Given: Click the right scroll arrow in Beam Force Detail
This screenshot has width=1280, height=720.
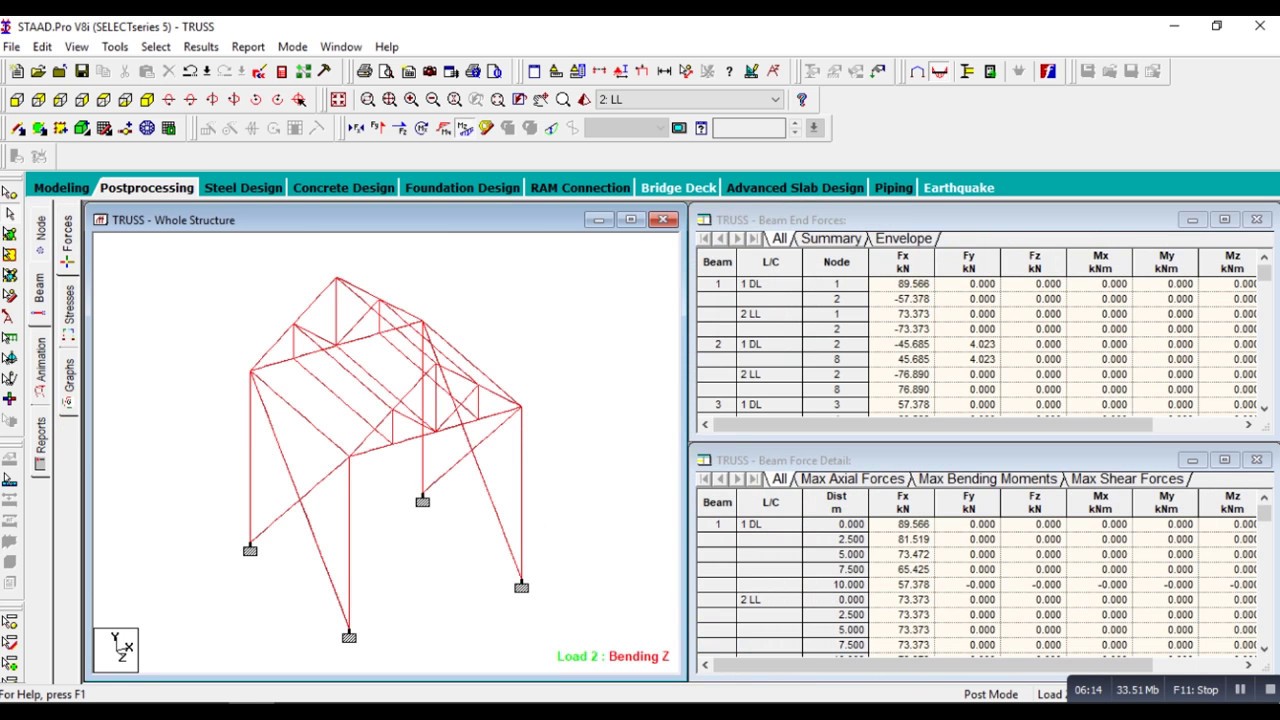Looking at the screenshot, I should coord(1248,665).
